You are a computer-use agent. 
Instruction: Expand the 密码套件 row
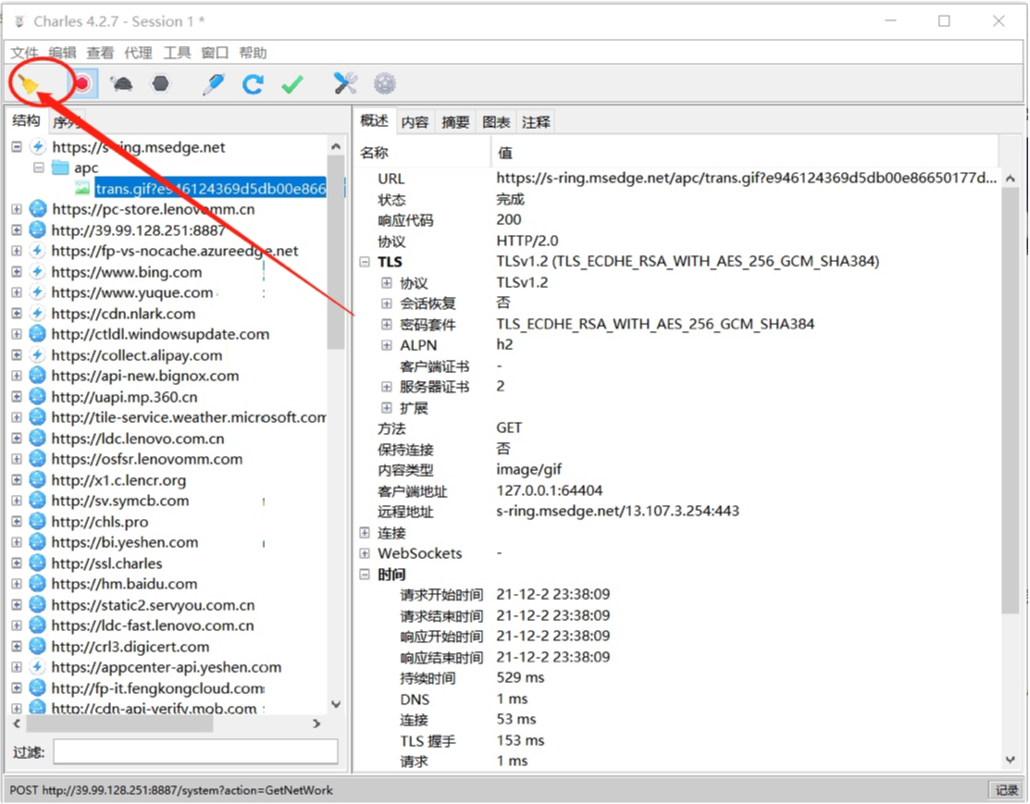pos(387,324)
